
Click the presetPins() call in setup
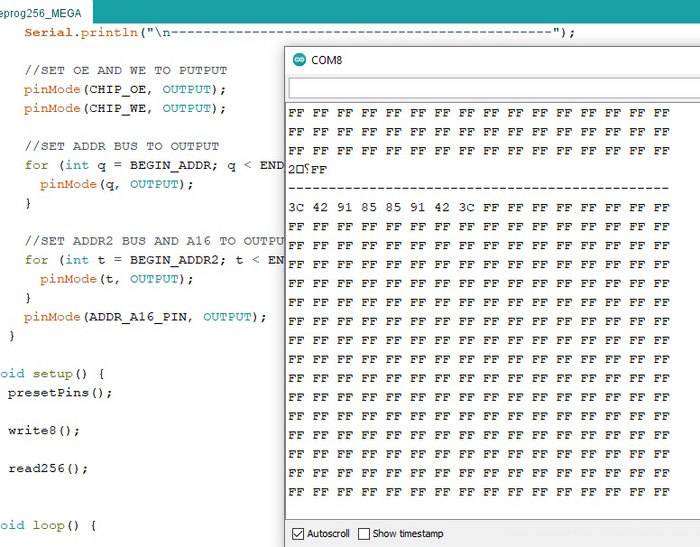pyautogui.click(x=60, y=393)
